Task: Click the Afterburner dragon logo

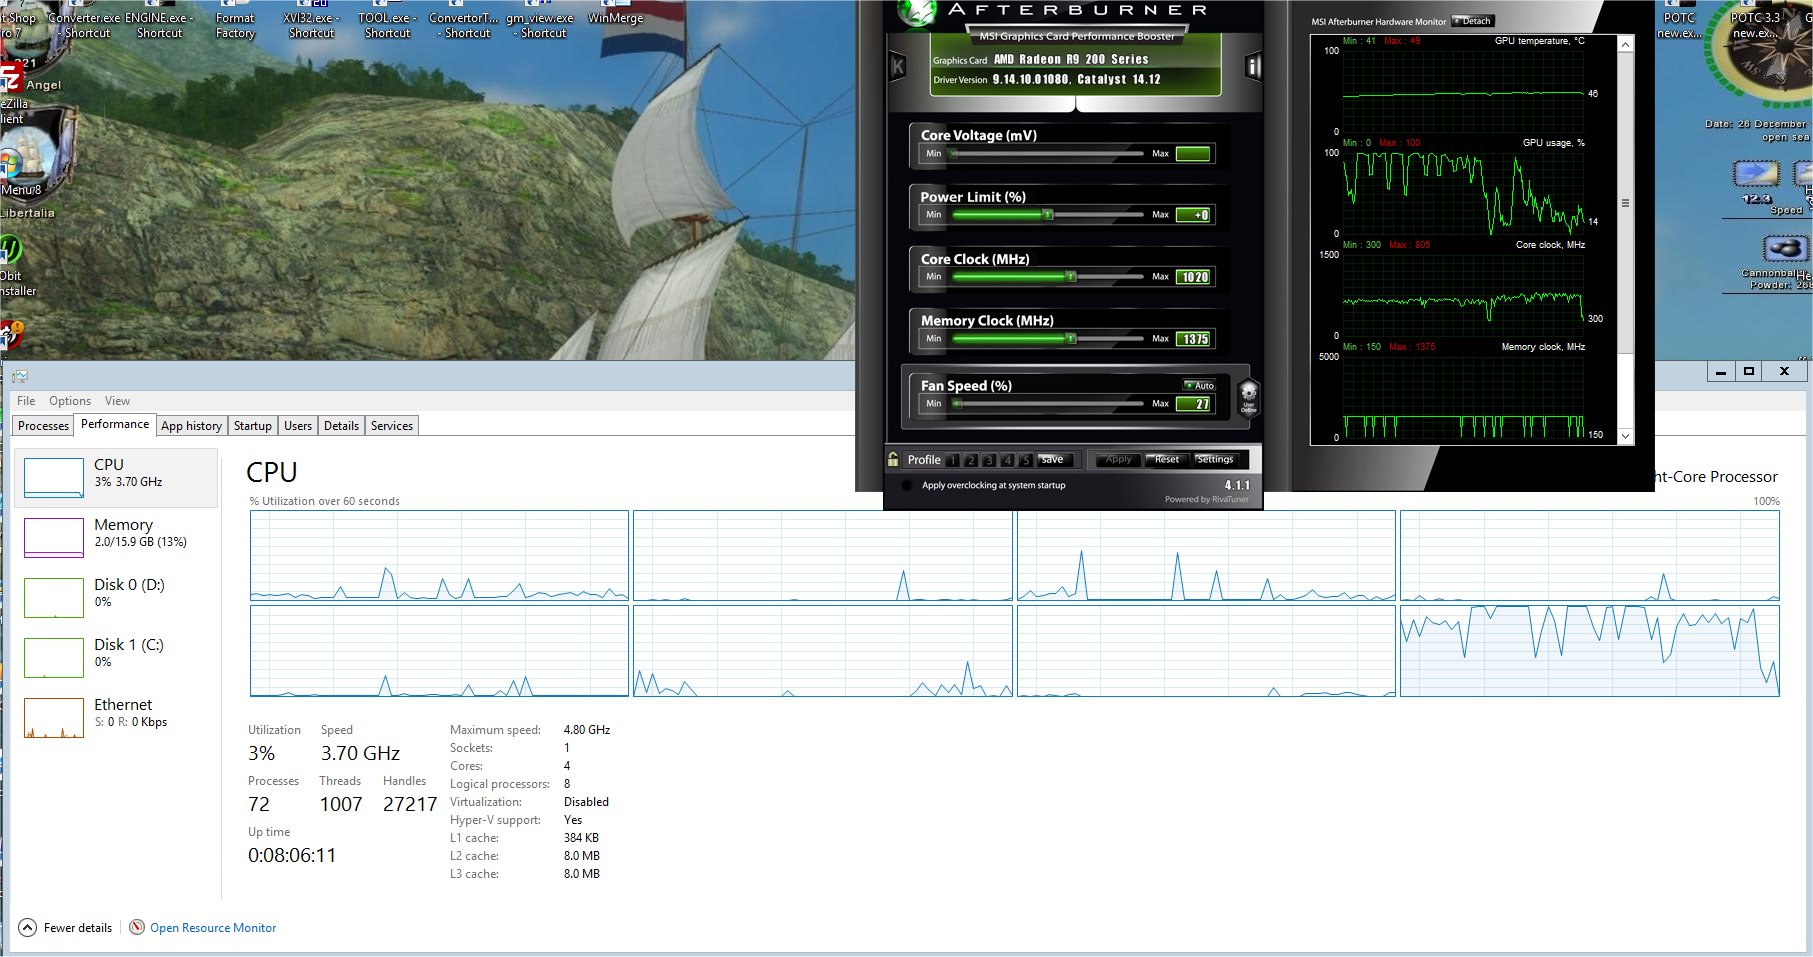Action: [x=917, y=11]
